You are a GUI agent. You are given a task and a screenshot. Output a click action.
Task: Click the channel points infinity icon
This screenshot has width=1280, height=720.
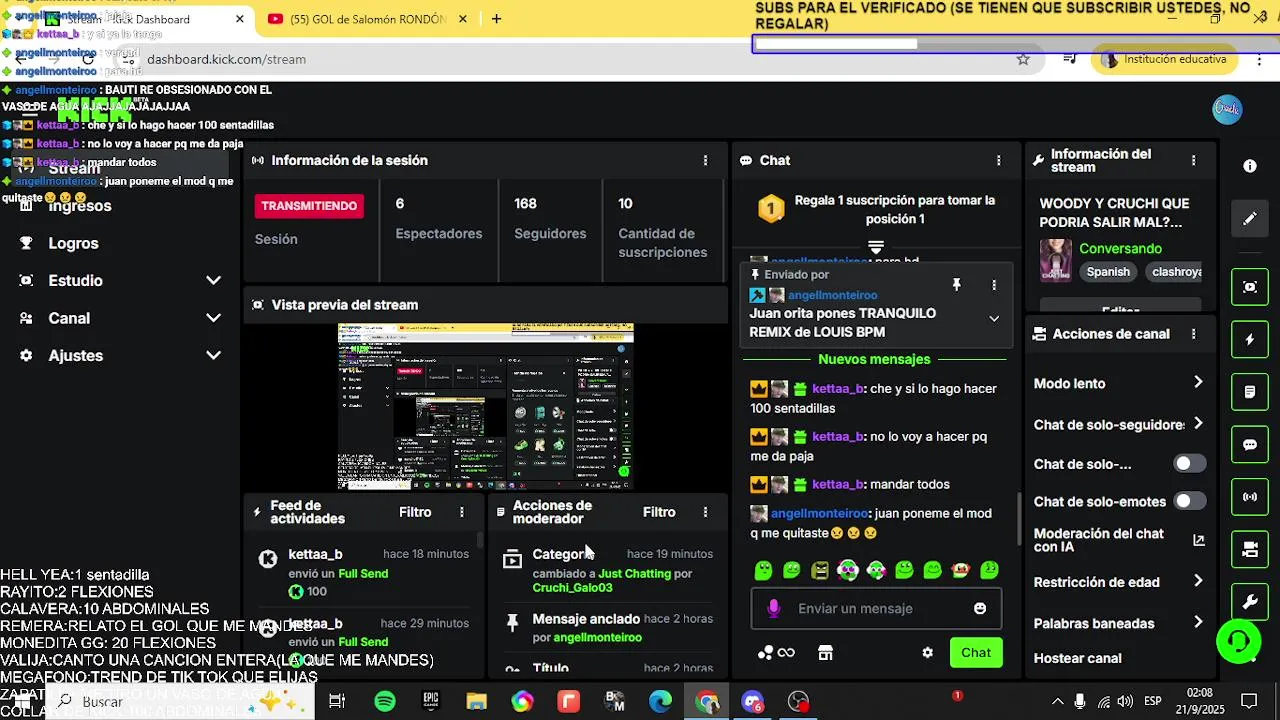(x=777, y=653)
